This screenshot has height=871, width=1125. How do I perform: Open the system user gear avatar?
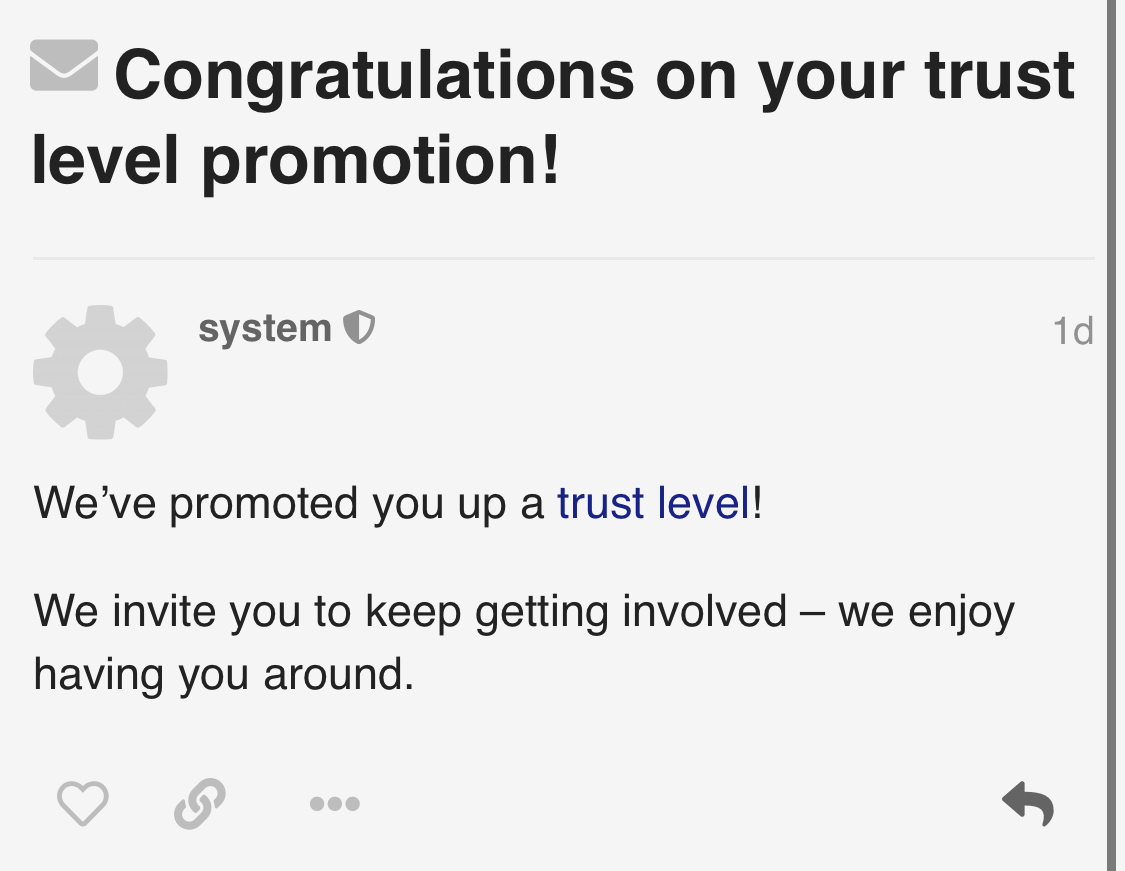point(100,372)
